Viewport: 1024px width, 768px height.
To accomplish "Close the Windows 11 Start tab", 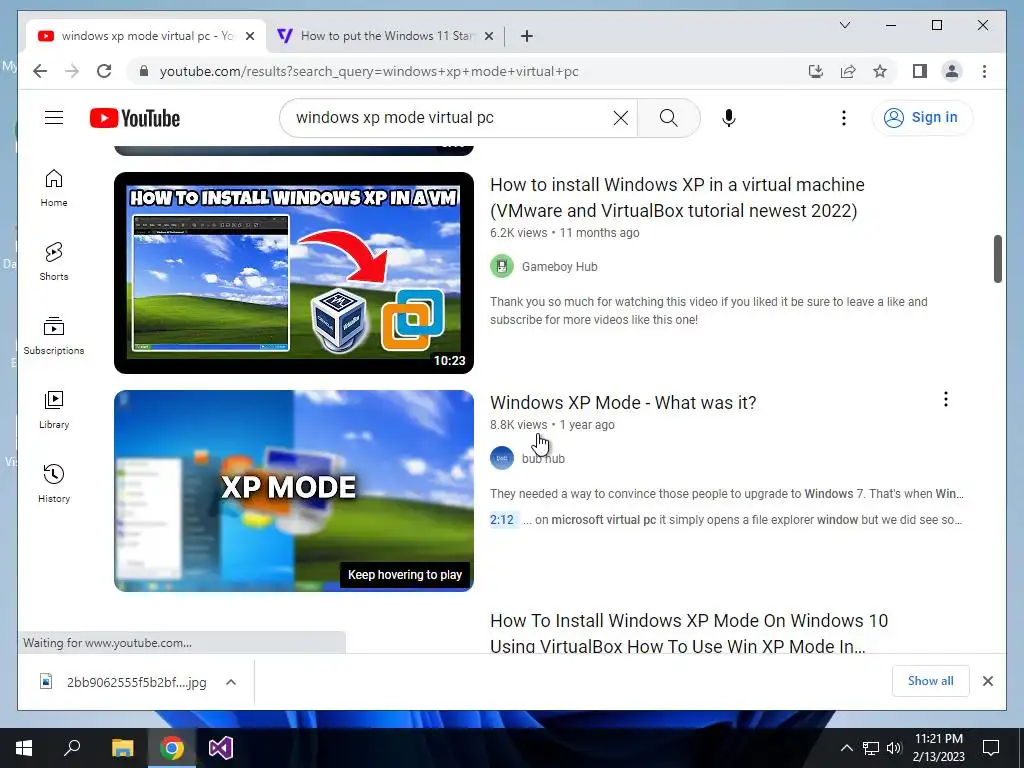I will [488, 36].
